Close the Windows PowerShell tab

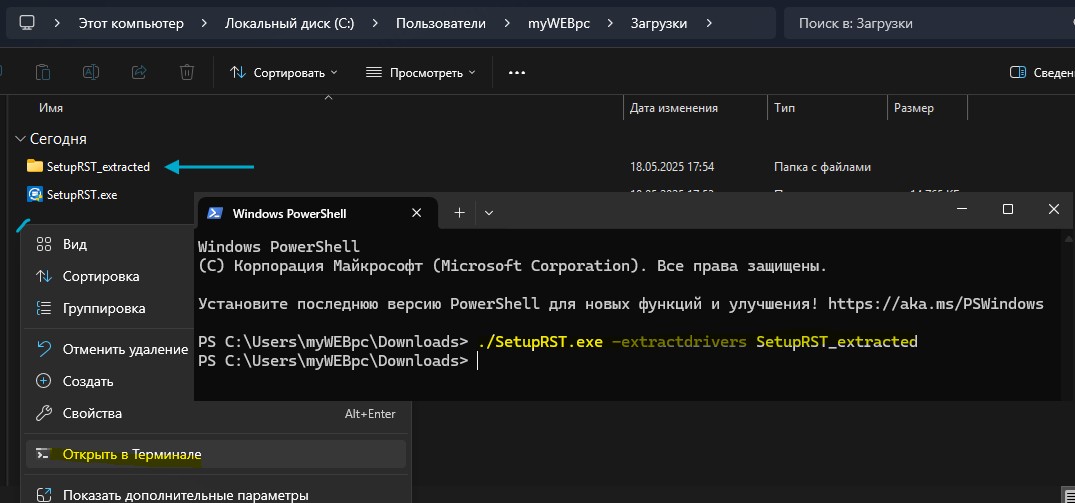click(416, 213)
